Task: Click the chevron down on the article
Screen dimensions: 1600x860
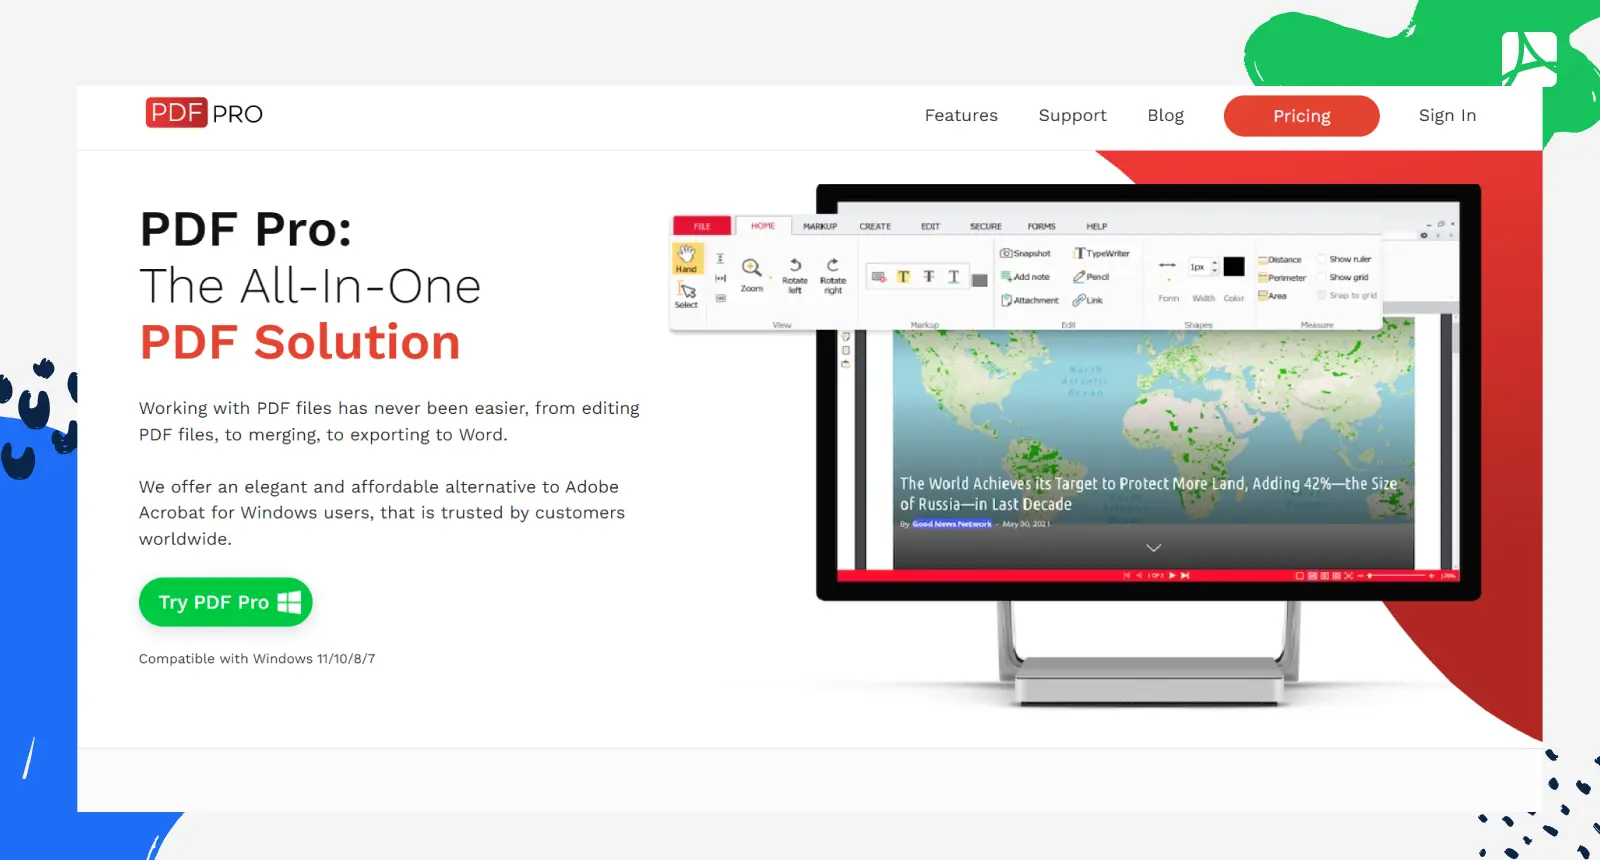Action: tap(1153, 548)
